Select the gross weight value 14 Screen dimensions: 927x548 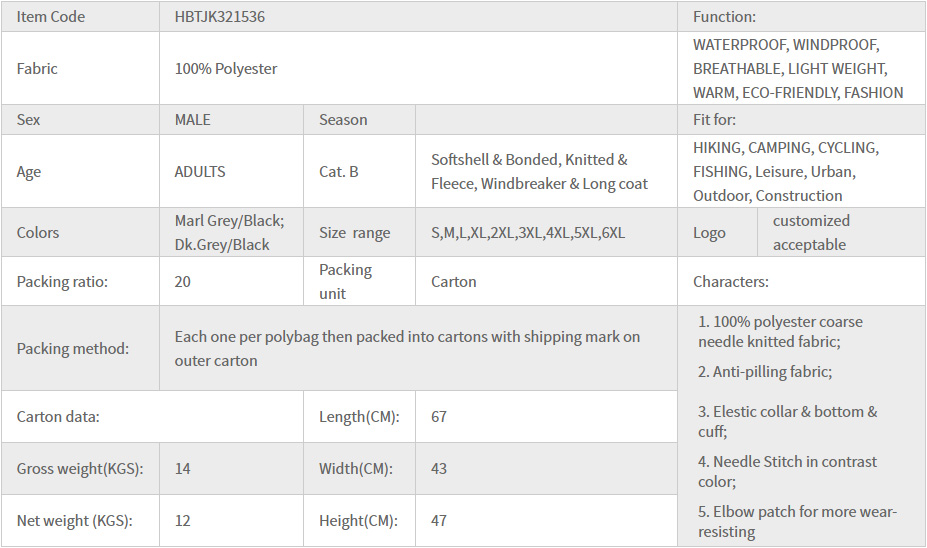click(183, 469)
